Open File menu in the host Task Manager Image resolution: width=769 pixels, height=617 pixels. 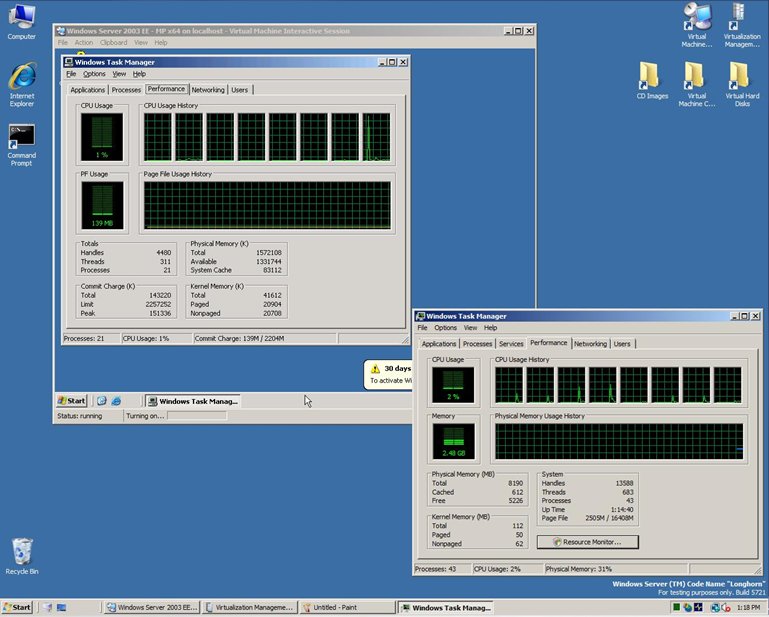(422, 328)
